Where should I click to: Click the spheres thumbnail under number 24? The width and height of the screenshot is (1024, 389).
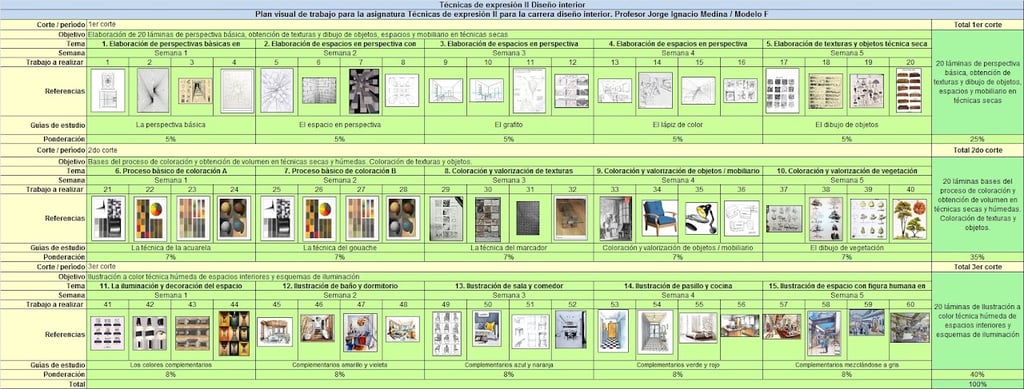point(234,219)
